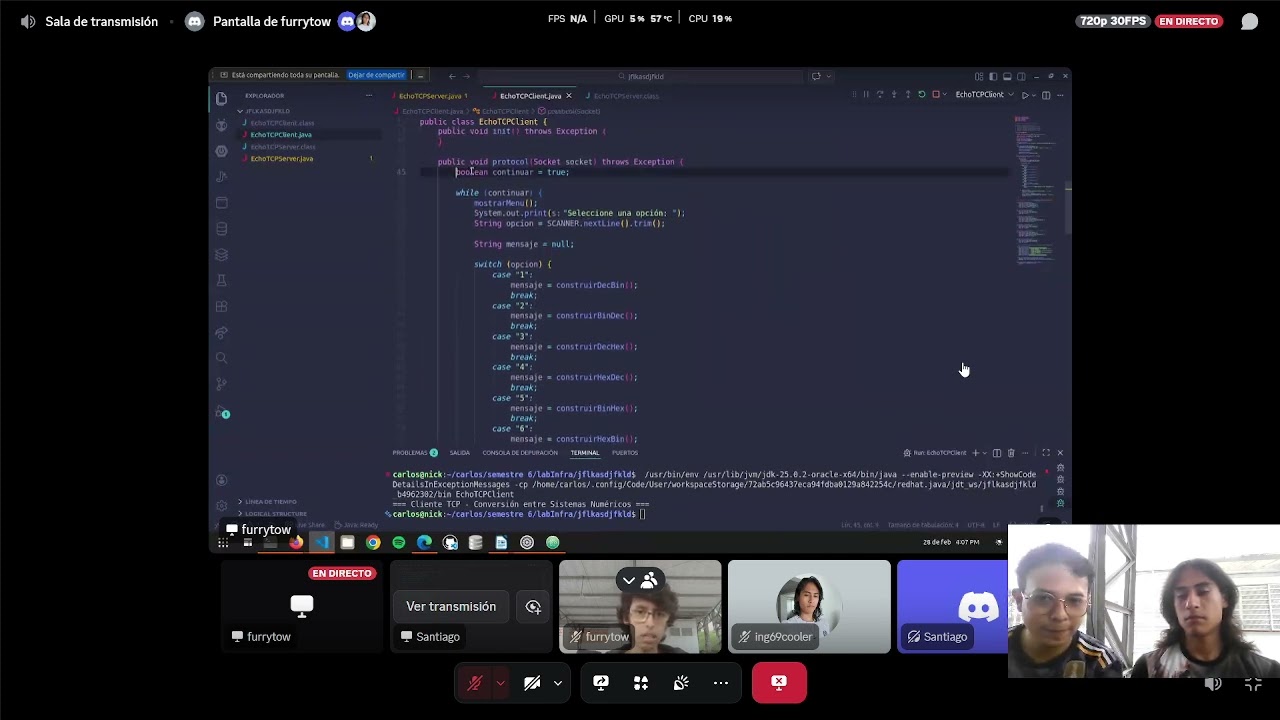The image size is (1280, 720).
Task: Click debug step over icon
Action: [880, 94]
